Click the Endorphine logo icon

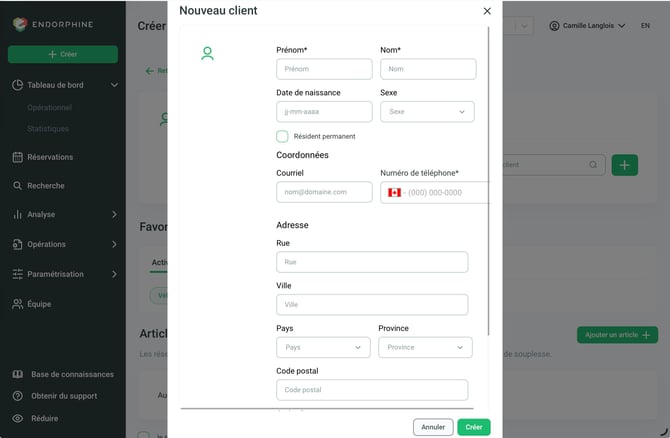tap(20, 24)
